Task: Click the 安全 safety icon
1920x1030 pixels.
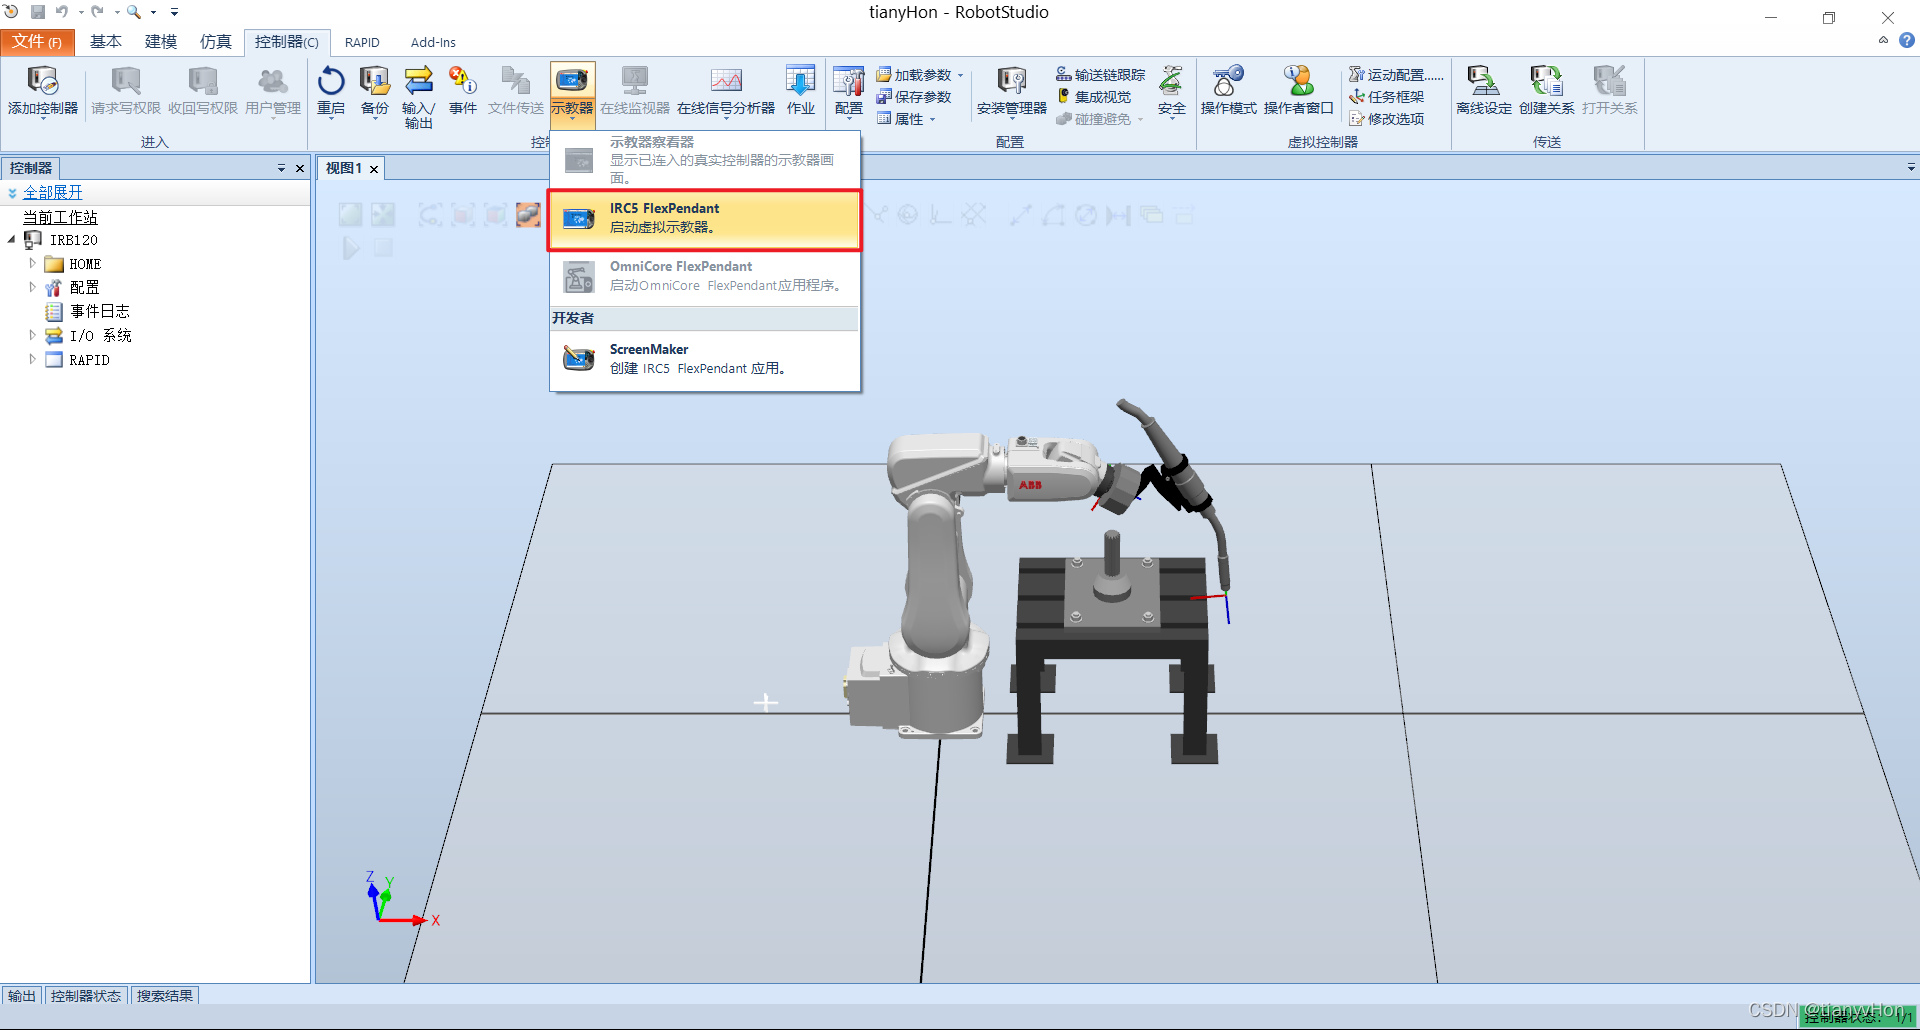Action: (1171, 81)
